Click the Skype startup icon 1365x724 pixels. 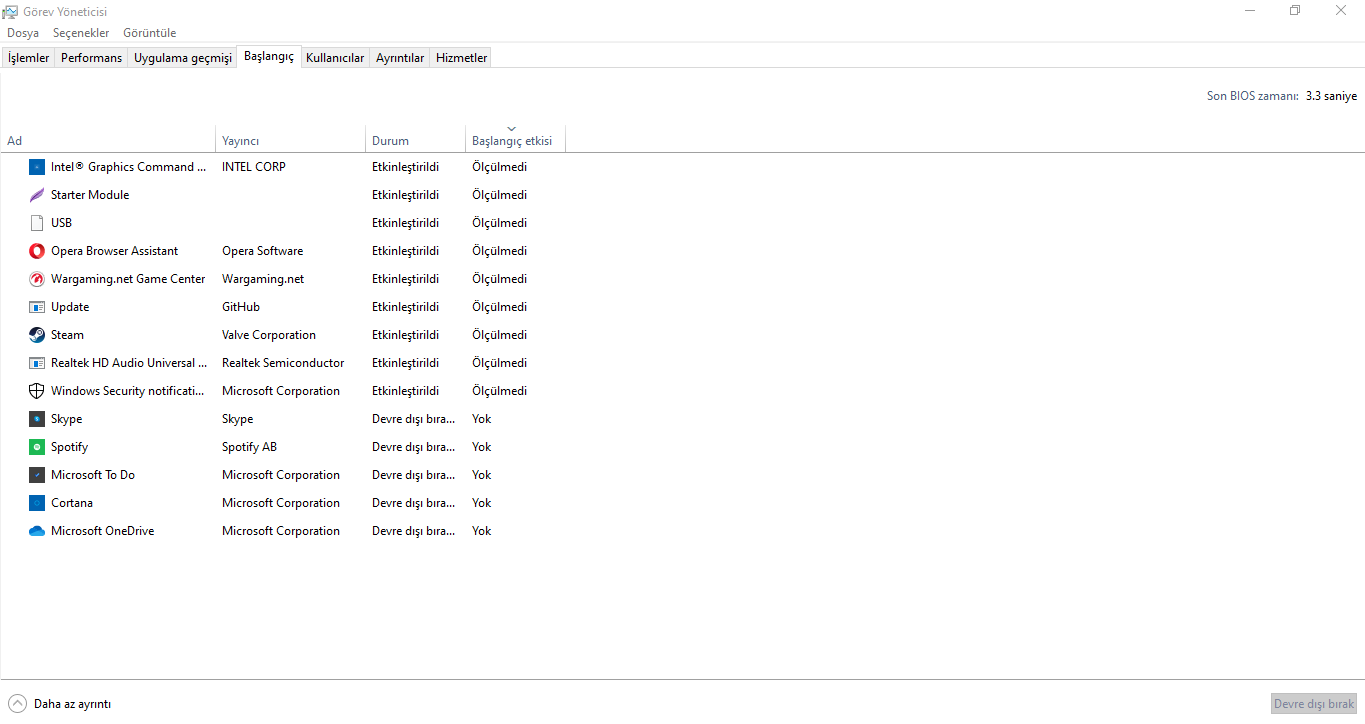click(x=37, y=419)
